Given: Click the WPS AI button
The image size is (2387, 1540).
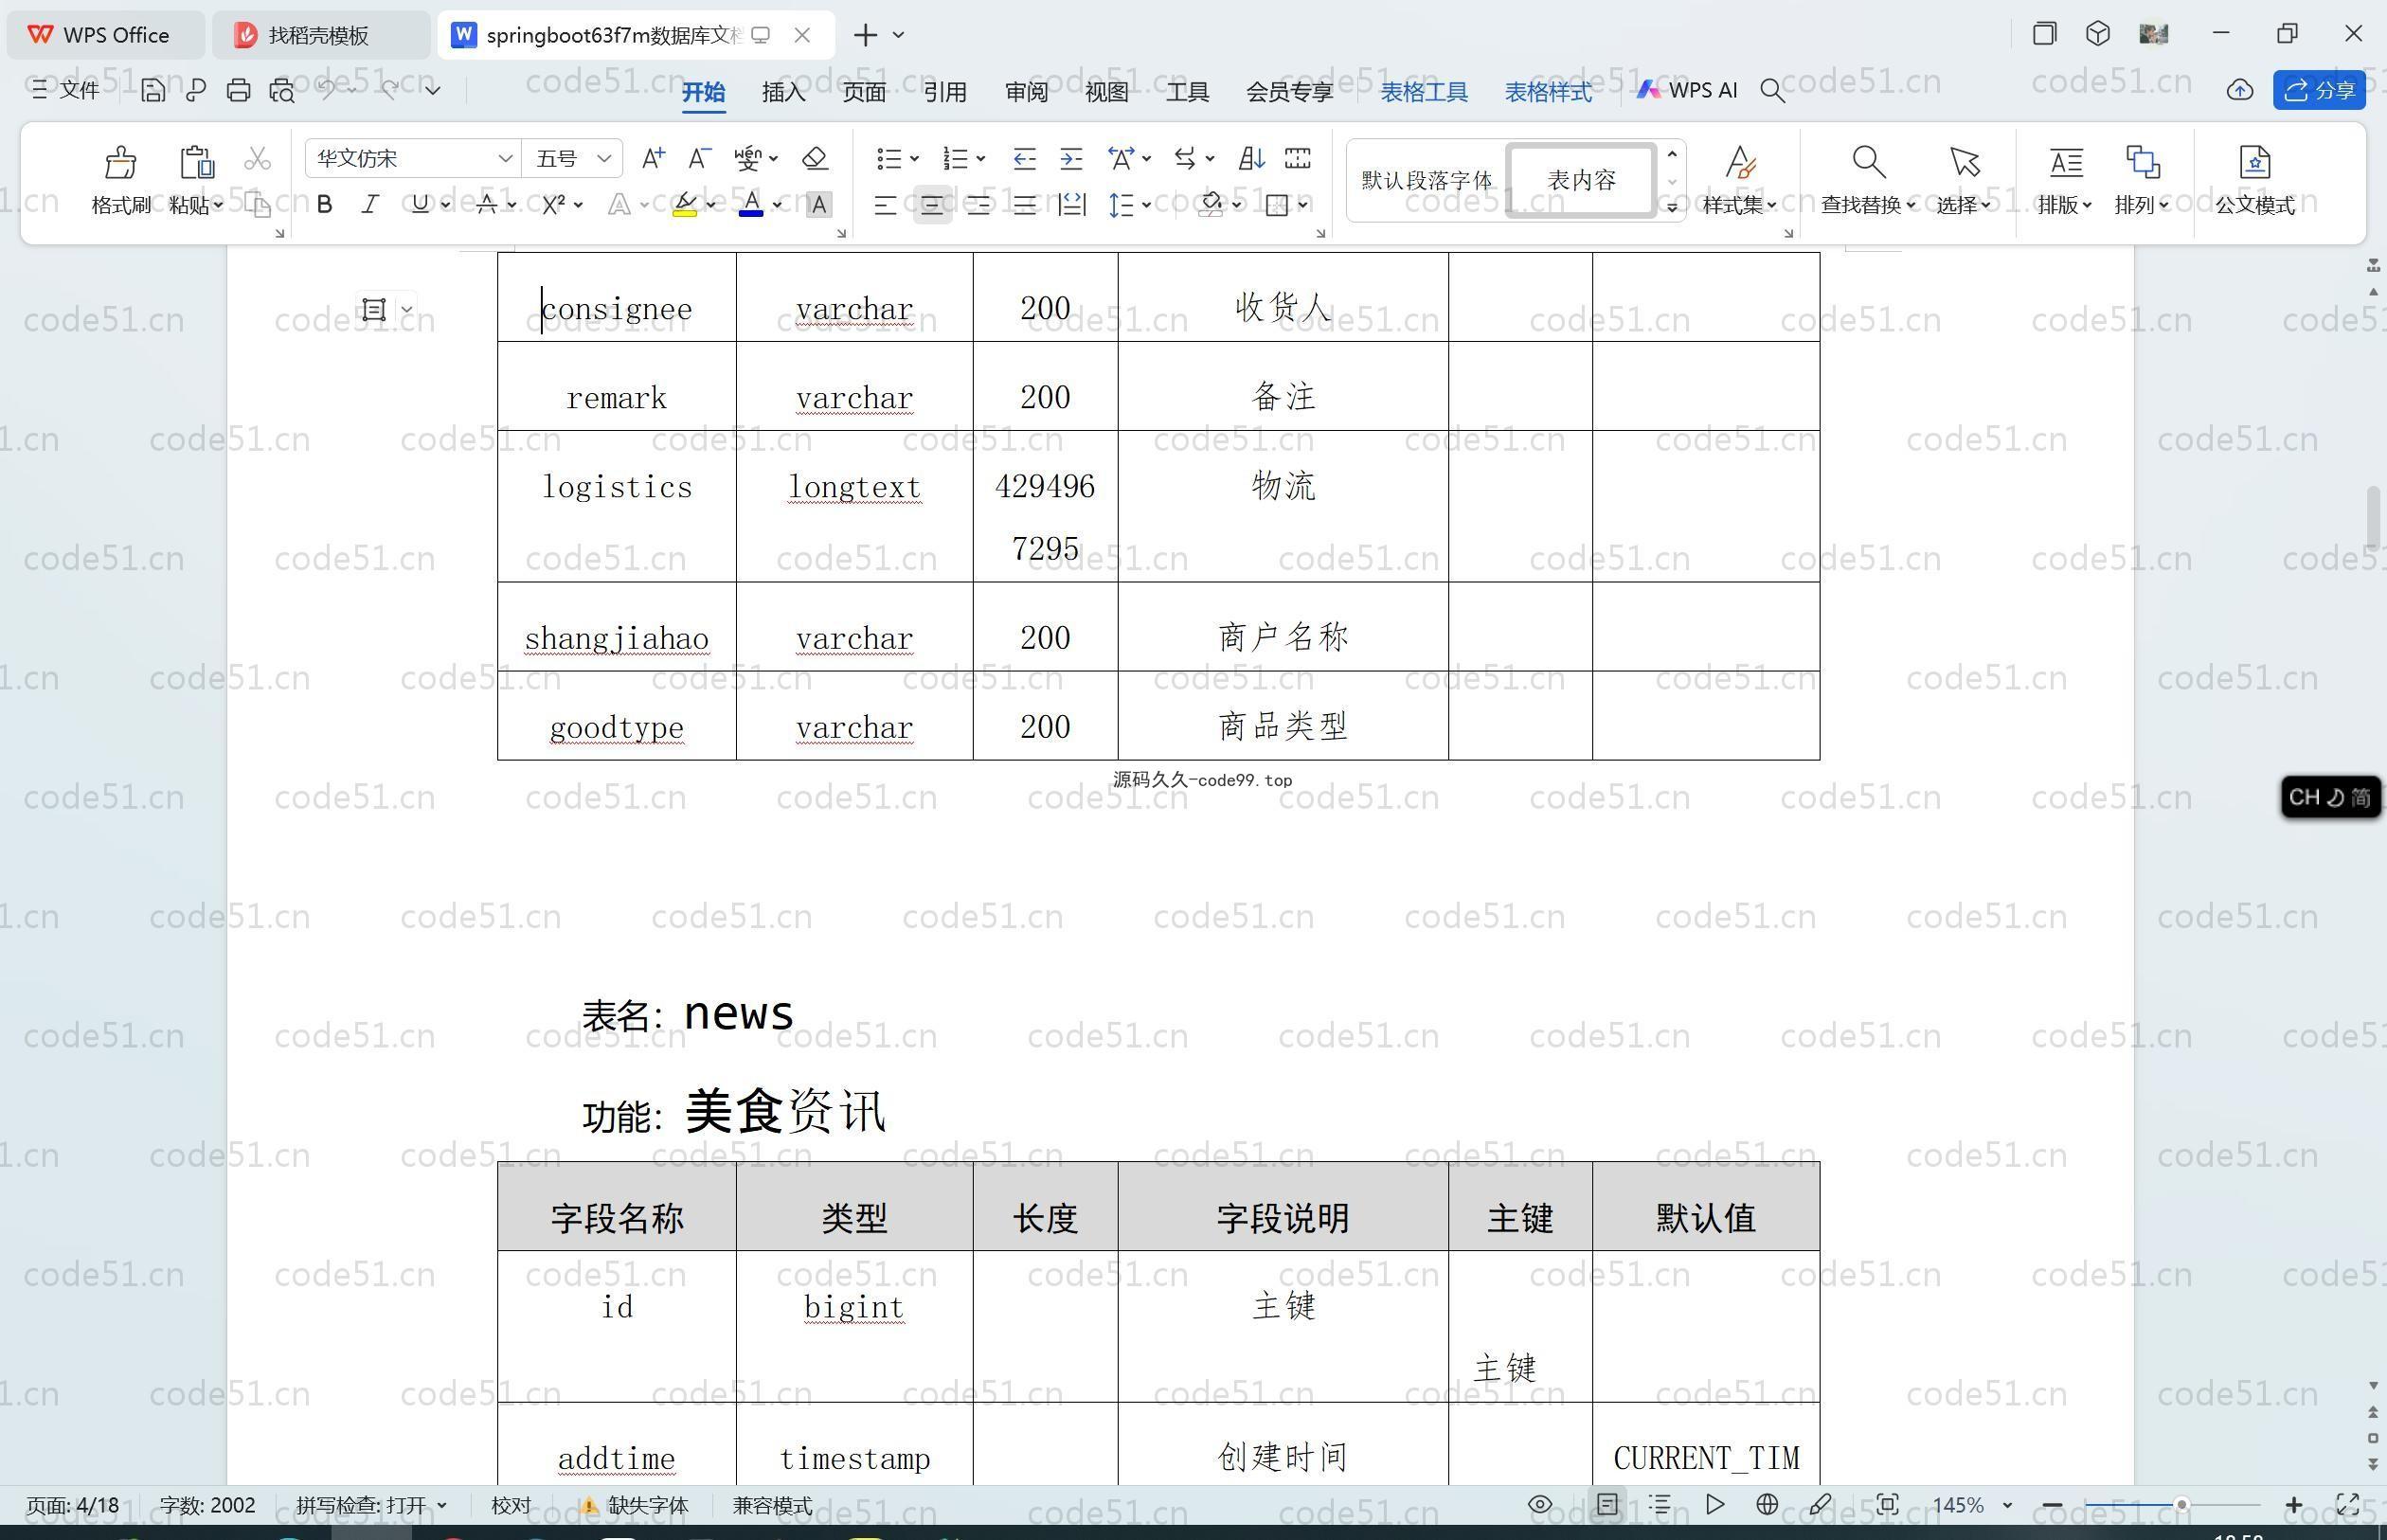Looking at the screenshot, I should [1687, 90].
